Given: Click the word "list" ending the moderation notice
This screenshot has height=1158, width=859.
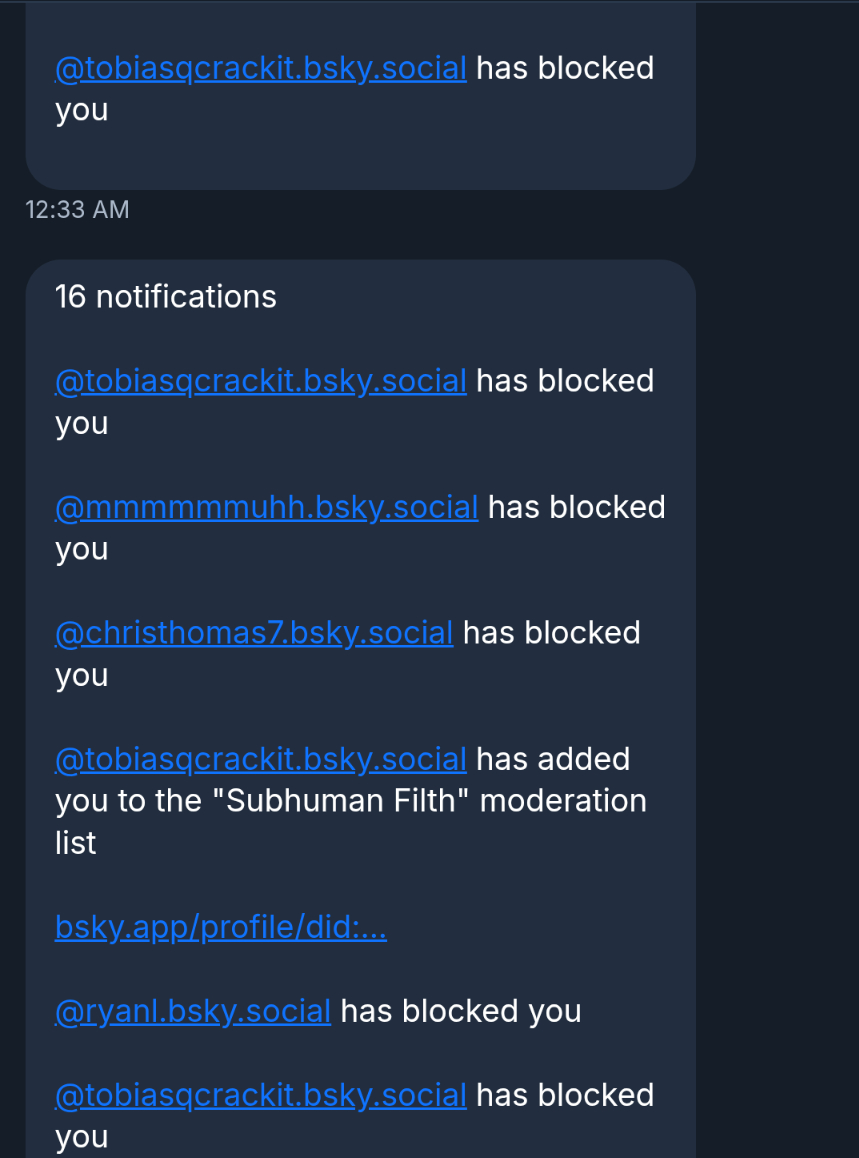Looking at the screenshot, I should (x=76, y=844).
